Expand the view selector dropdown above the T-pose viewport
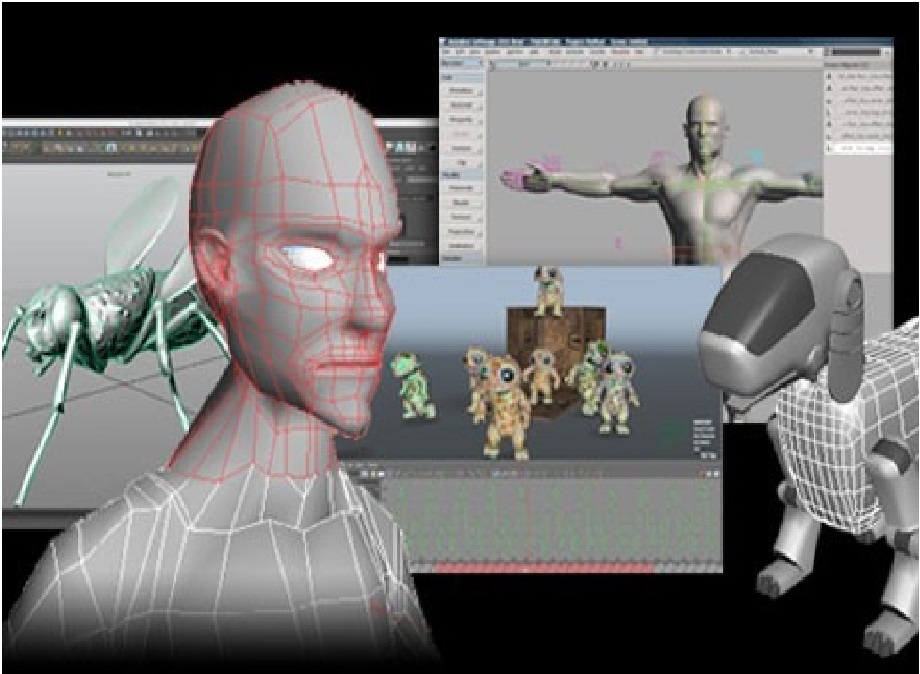The image size is (920, 674). [x=520, y=63]
